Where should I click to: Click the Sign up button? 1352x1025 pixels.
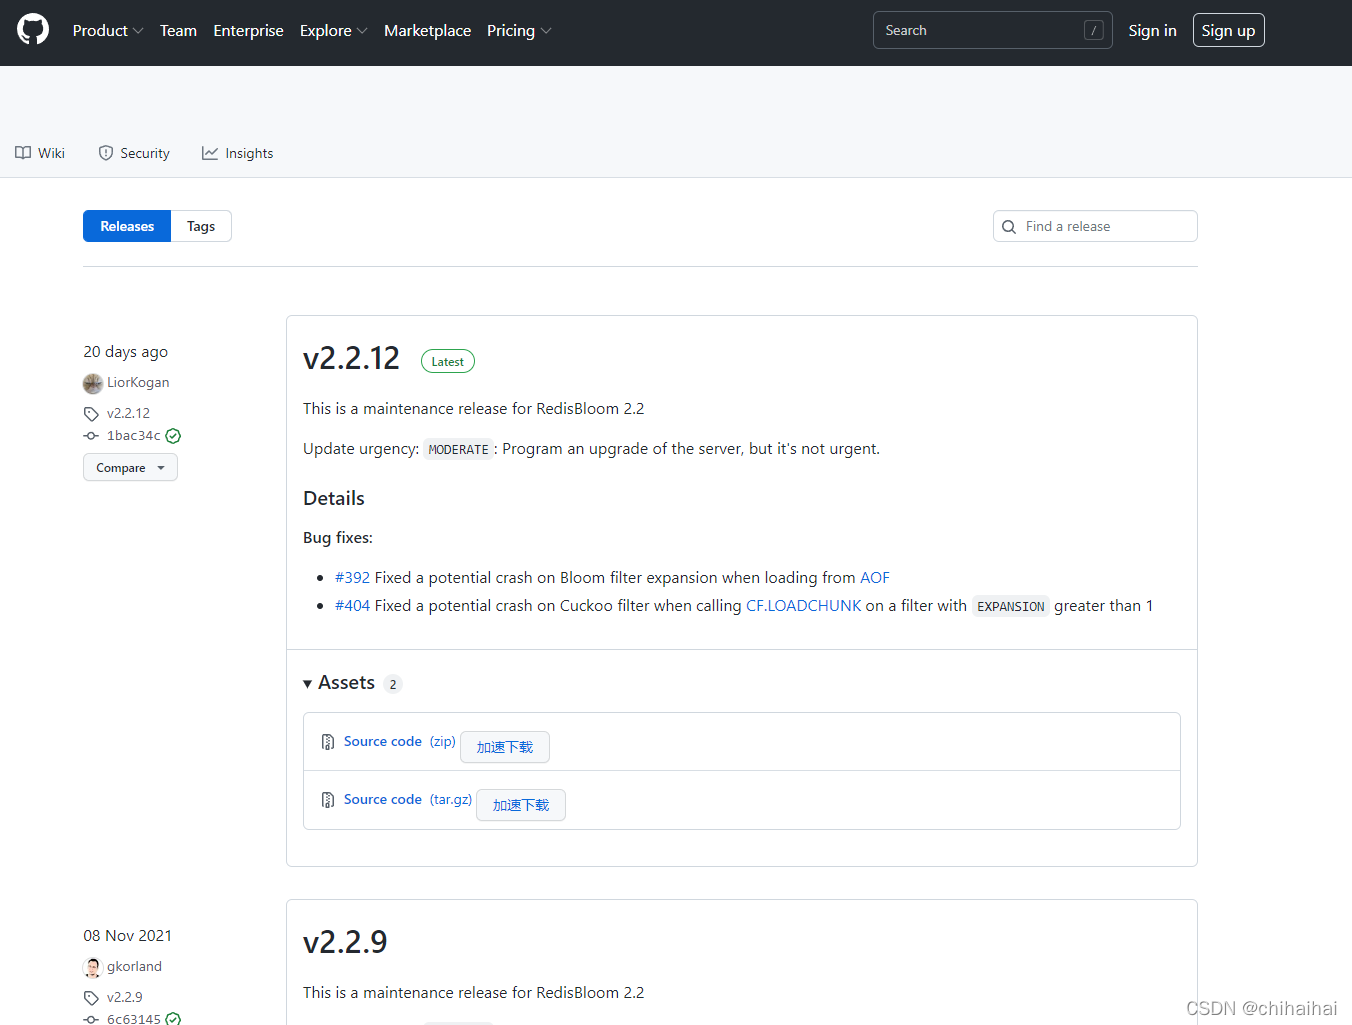point(1228,30)
